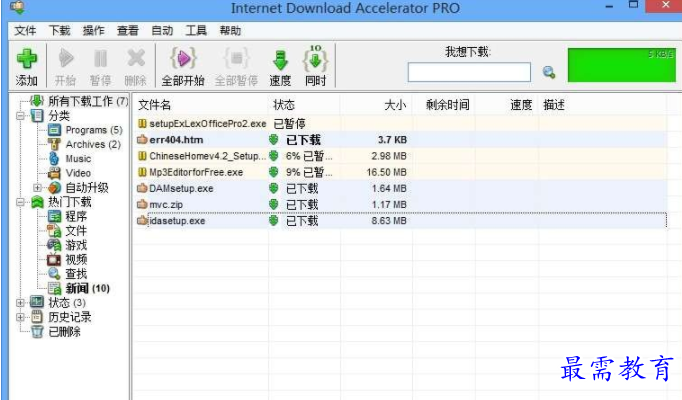Open the 查看 menu

pyautogui.click(x=128, y=30)
